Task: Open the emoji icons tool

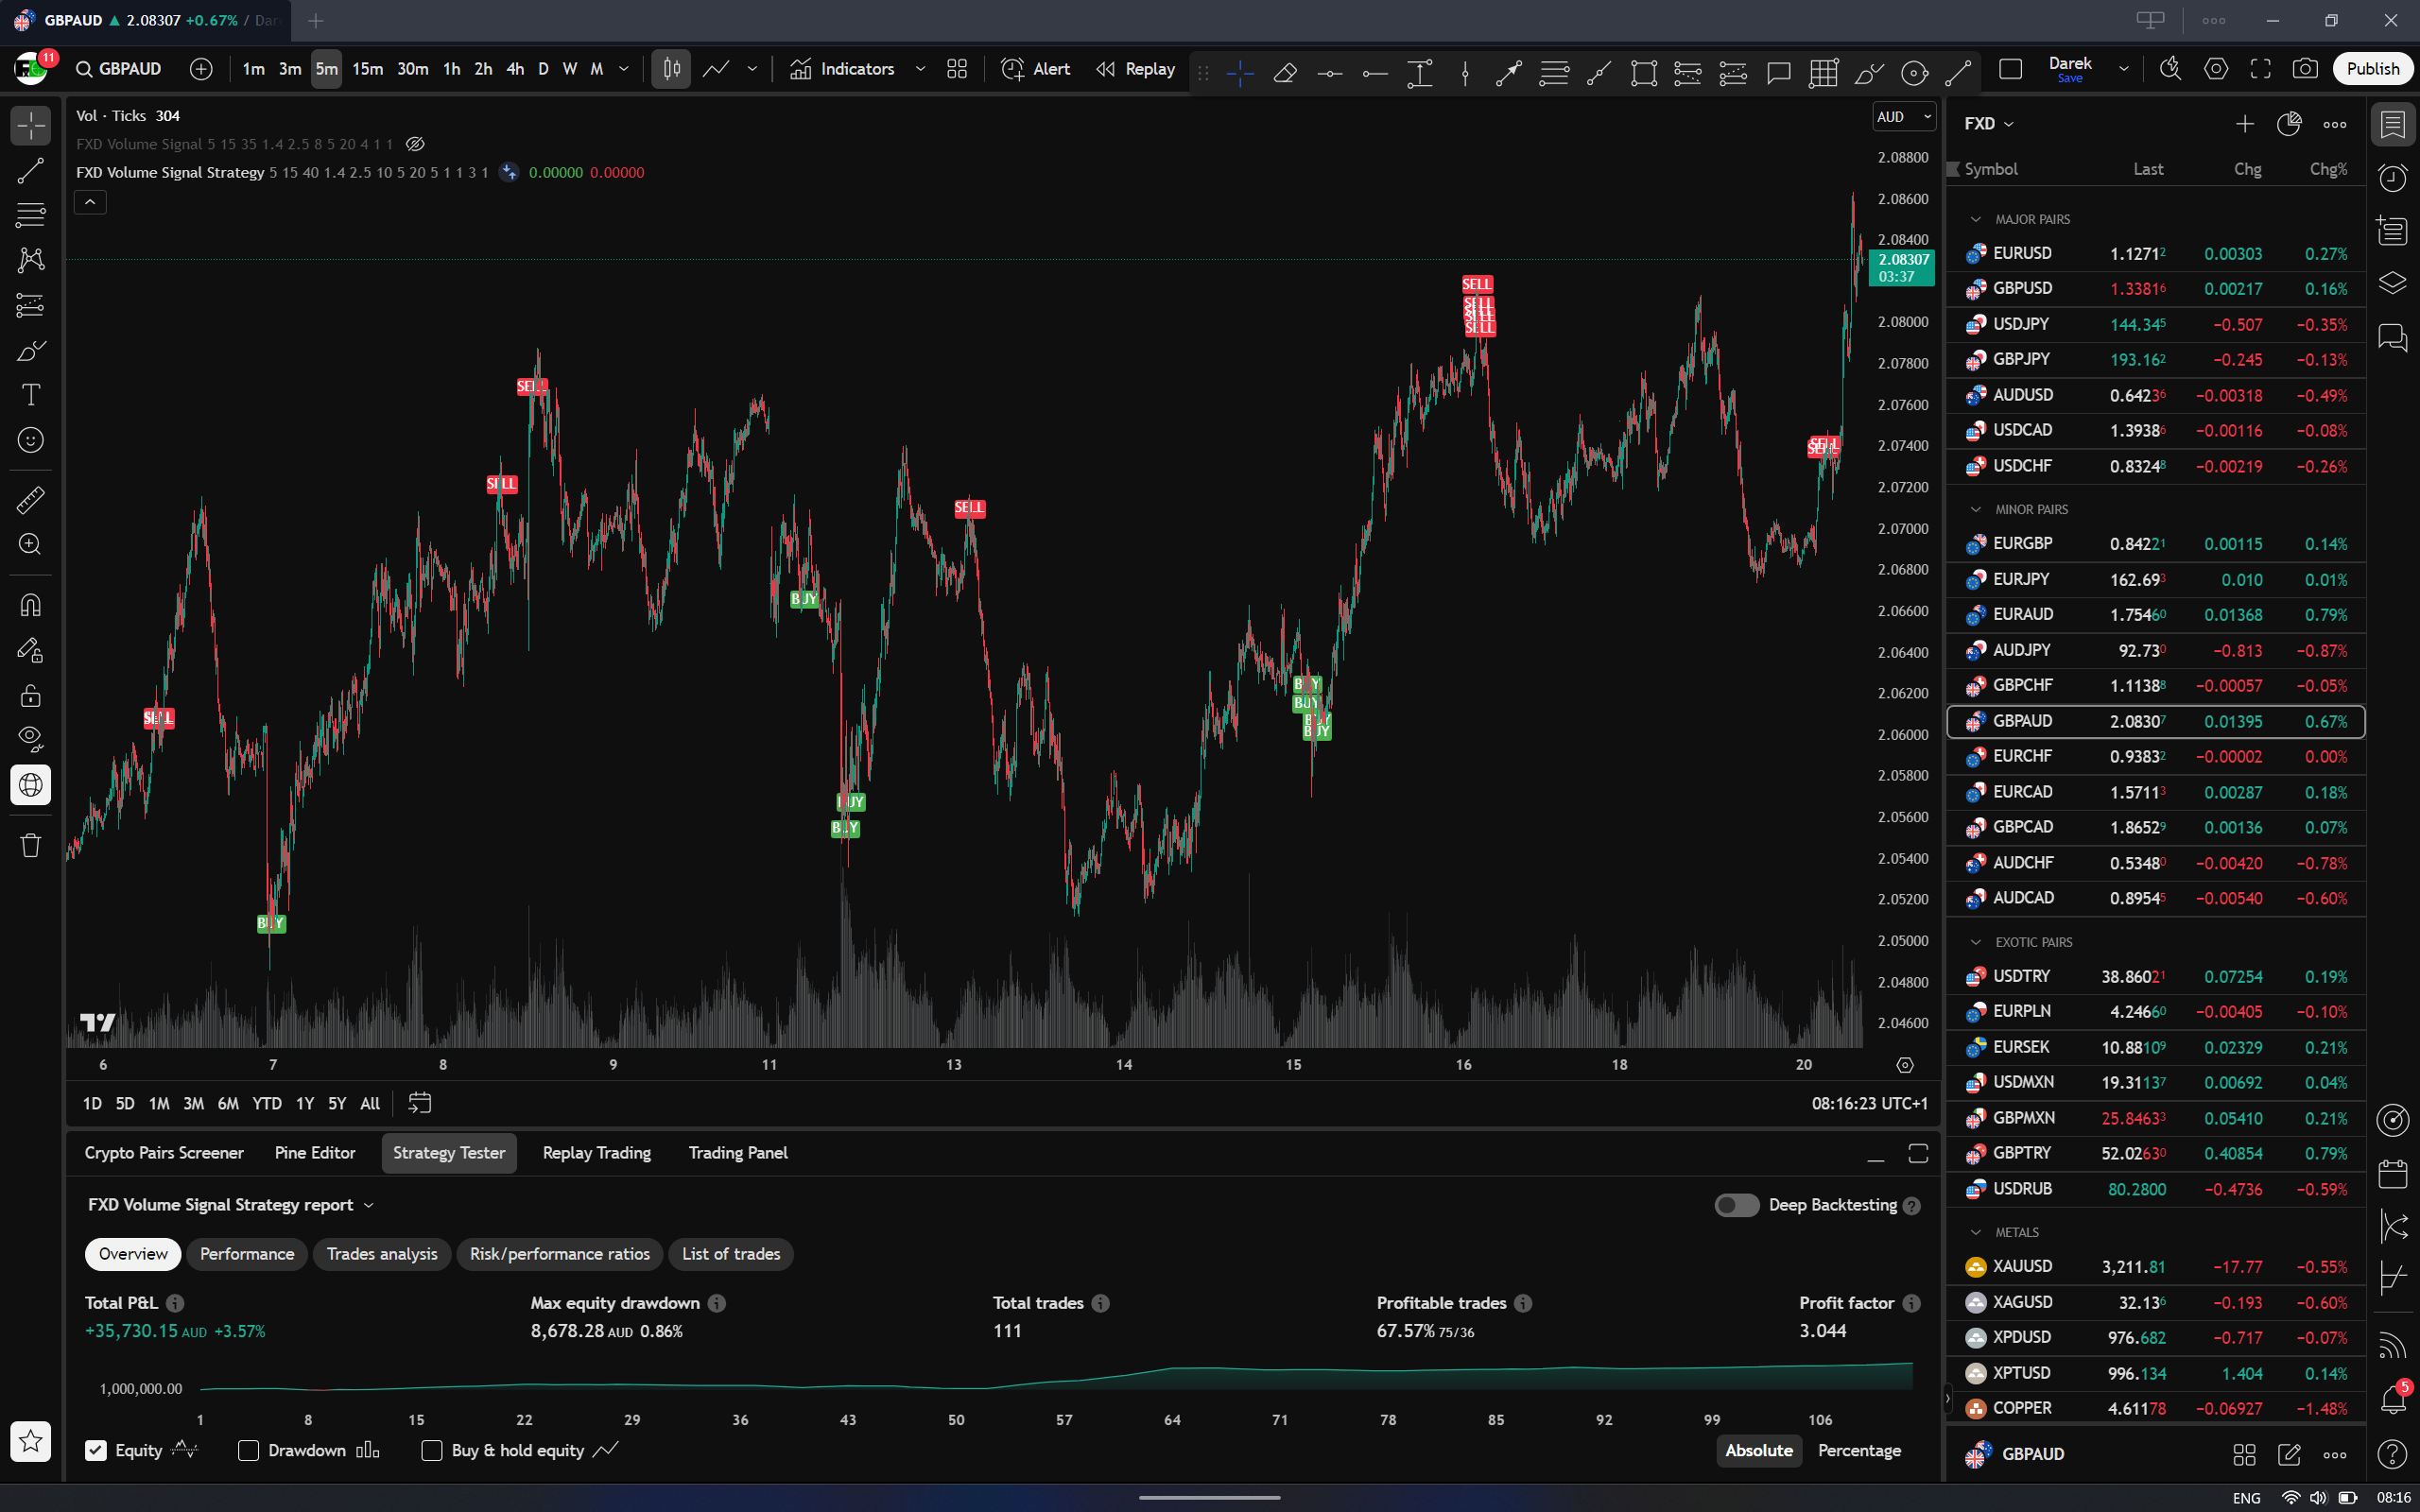Action: coord(31,440)
